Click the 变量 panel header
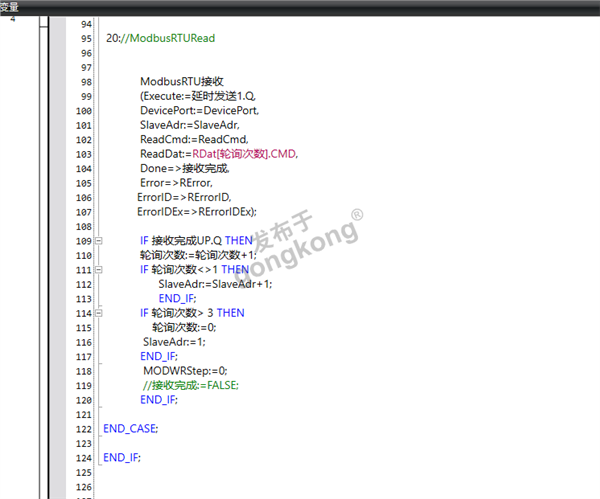Viewport: 600px width, 499px height. 10,7
